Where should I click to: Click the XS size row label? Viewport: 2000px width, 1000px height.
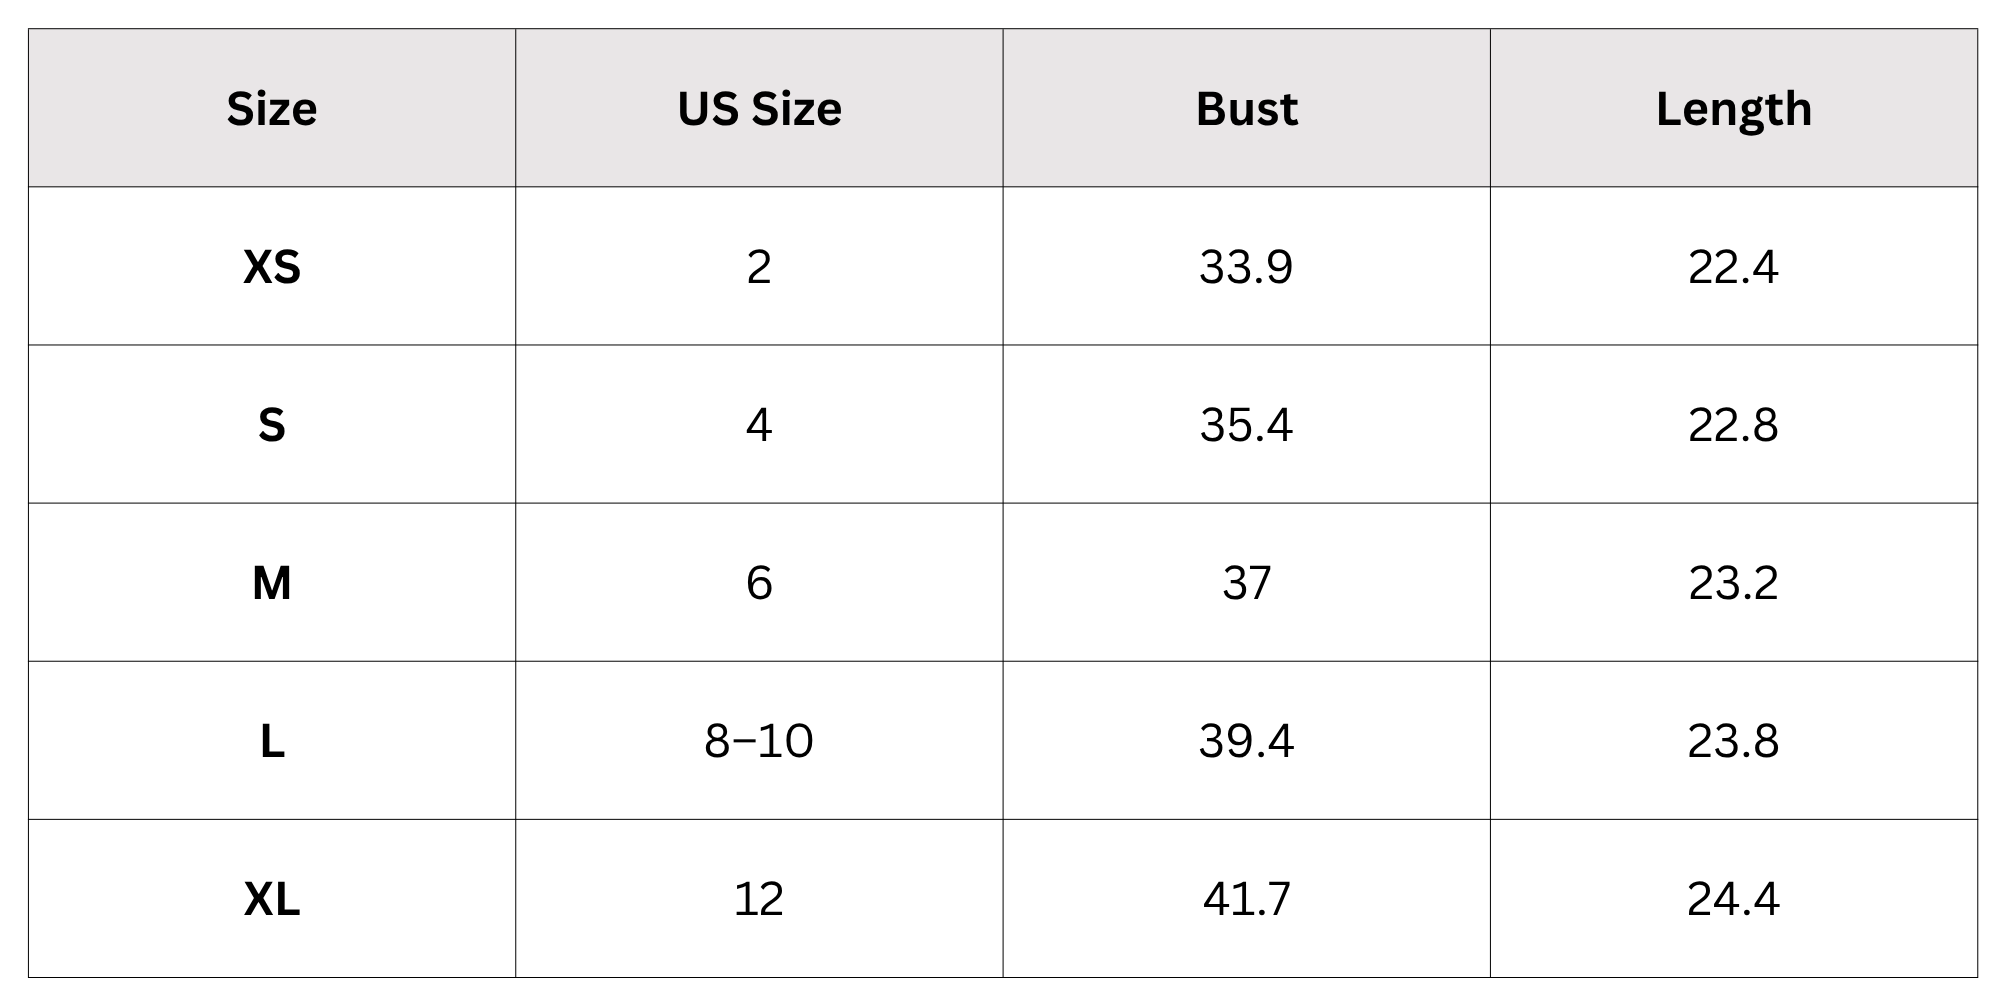click(x=272, y=267)
